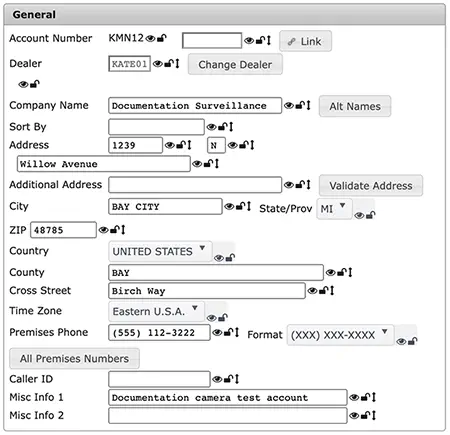This screenshot has width=450, height=435.
Task: Click the eye icon next to BAY CITY
Action: [229, 207]
